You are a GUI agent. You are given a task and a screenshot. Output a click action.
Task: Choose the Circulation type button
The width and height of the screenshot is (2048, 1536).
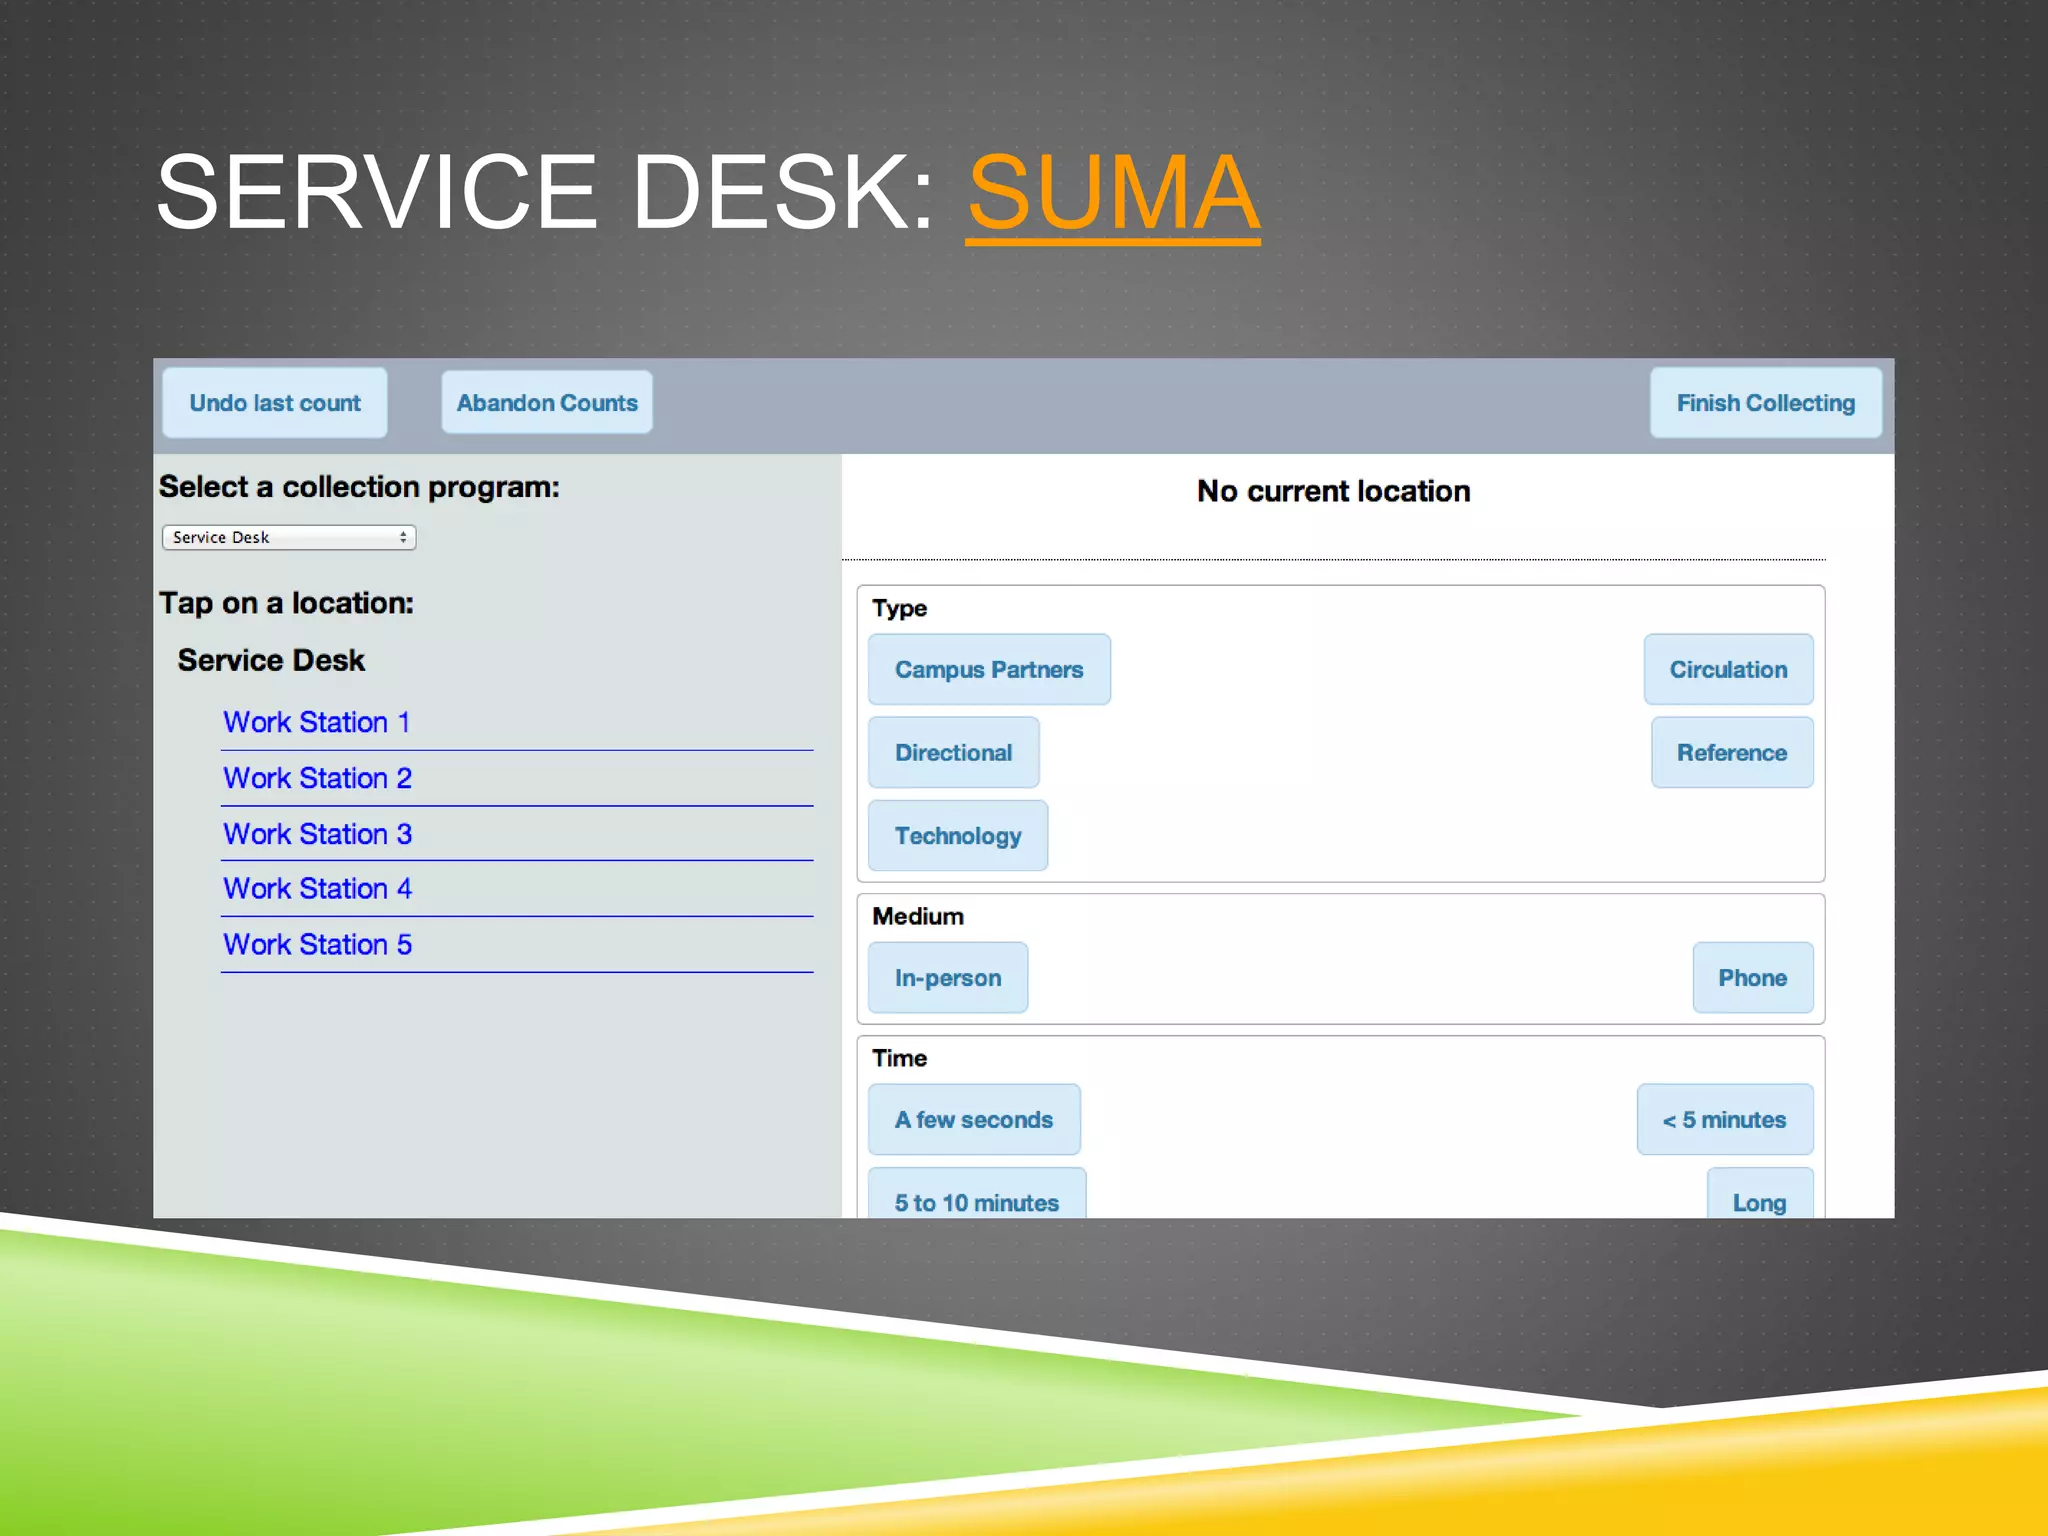point(1728,669)
